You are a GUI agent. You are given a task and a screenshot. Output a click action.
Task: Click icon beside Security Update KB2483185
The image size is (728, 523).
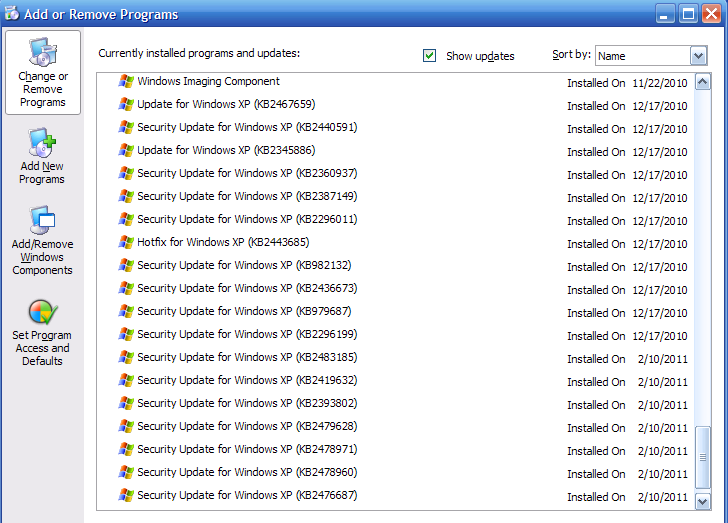point(126,357)
